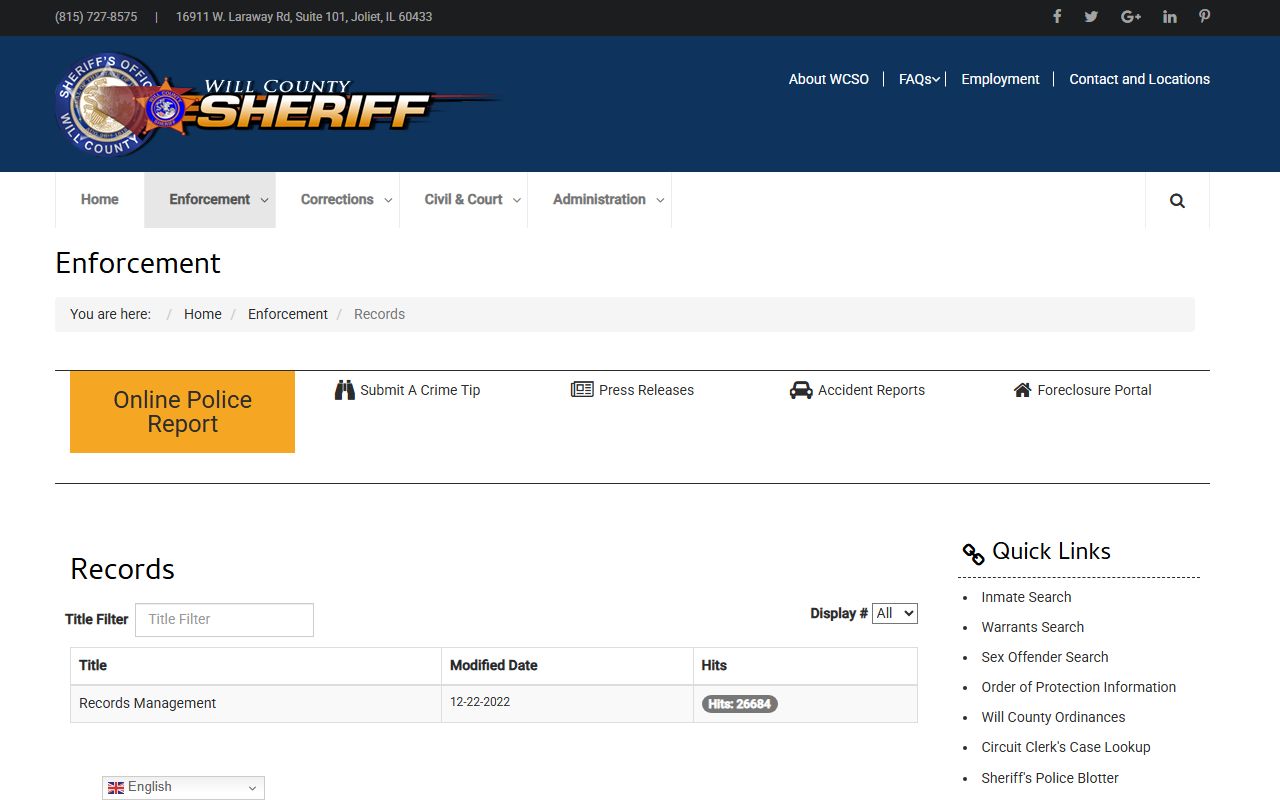
Task: Open the LinkedIn social icon
Action: (1169, 16)
